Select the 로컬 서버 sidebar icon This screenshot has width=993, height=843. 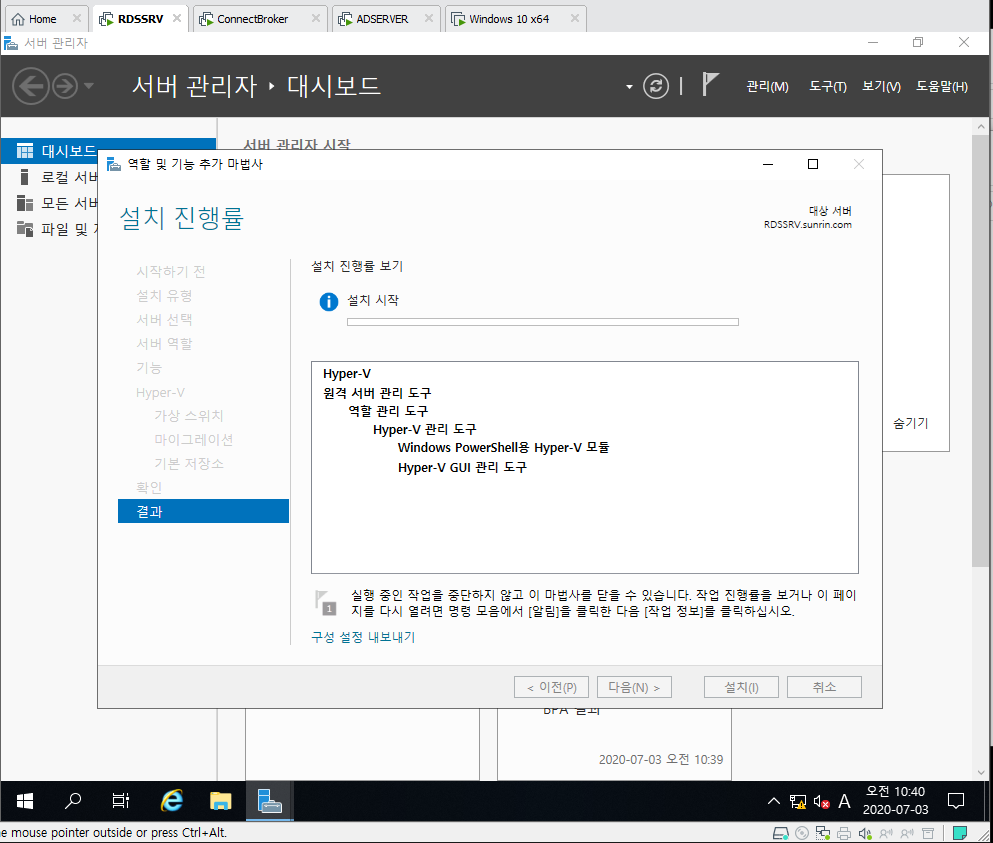(x=24, y=177)
